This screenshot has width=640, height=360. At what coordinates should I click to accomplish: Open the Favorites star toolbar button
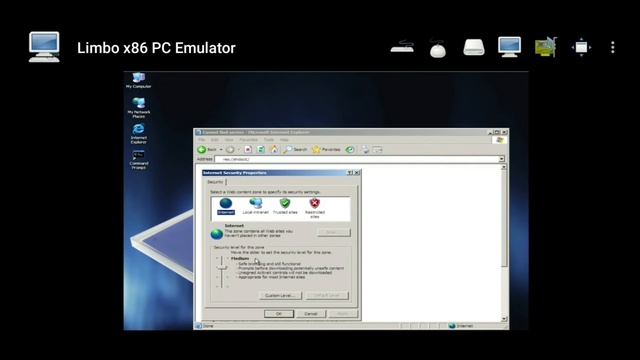pos(326,149)
